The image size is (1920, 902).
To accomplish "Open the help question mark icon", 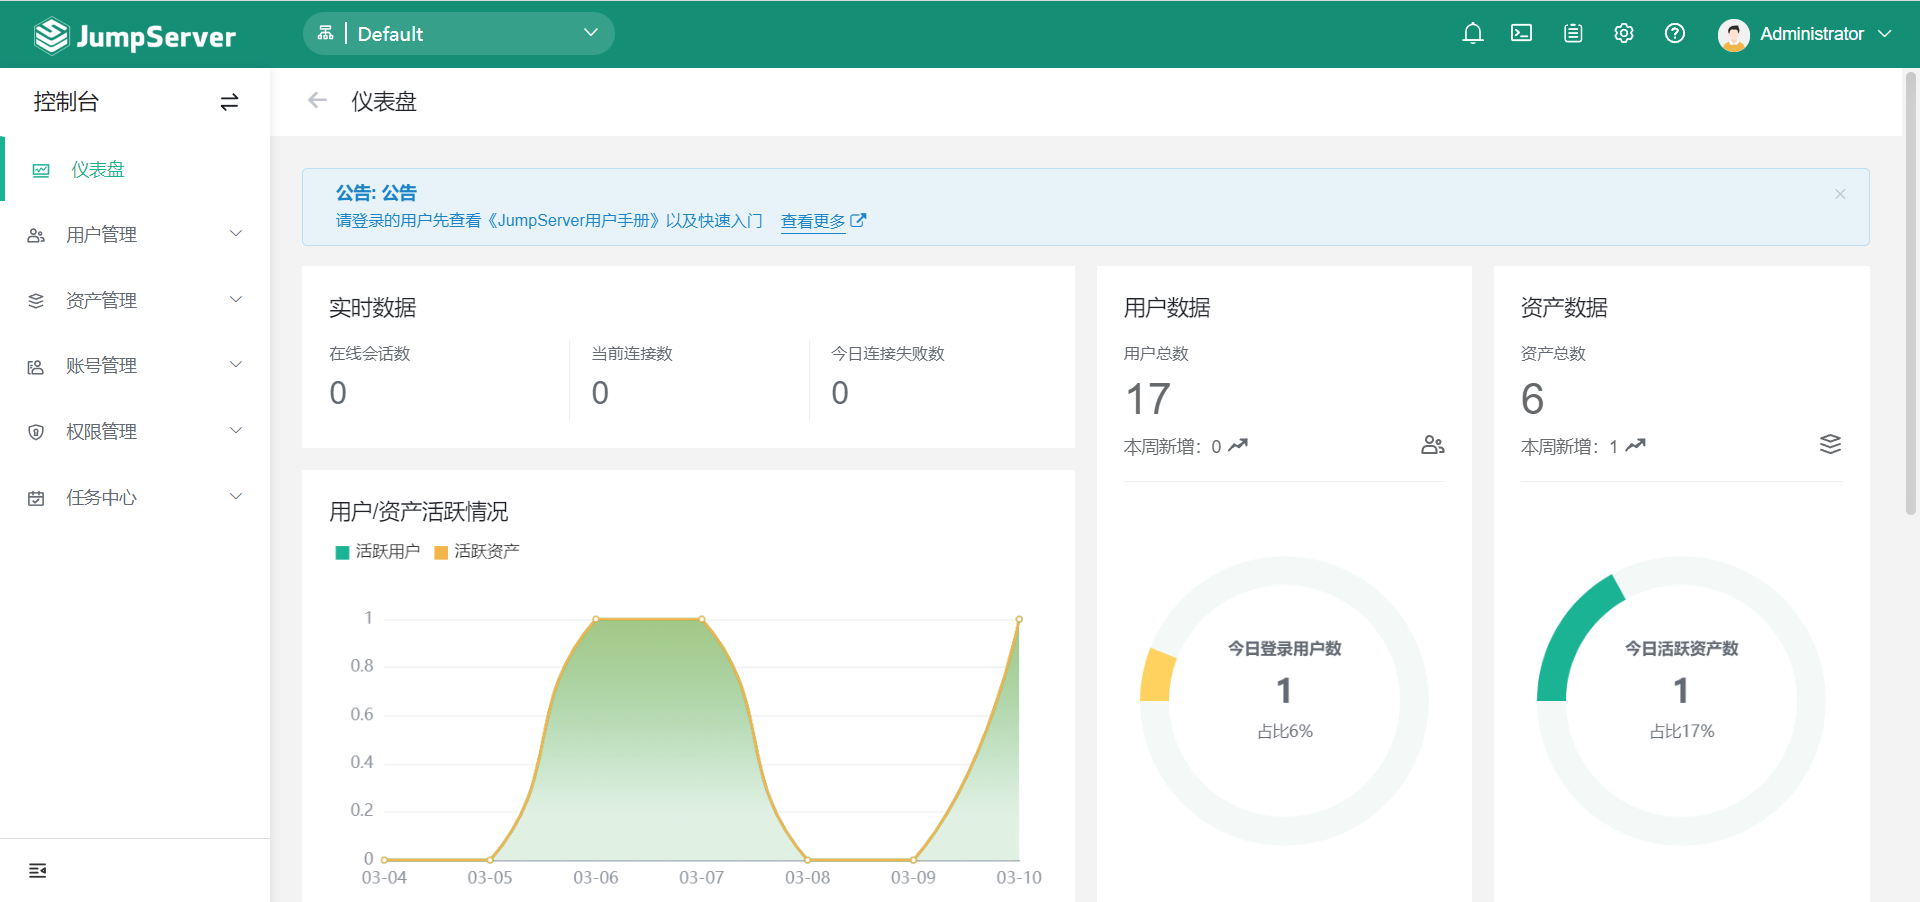I will pyautogui.click(x=1675, y=34).
